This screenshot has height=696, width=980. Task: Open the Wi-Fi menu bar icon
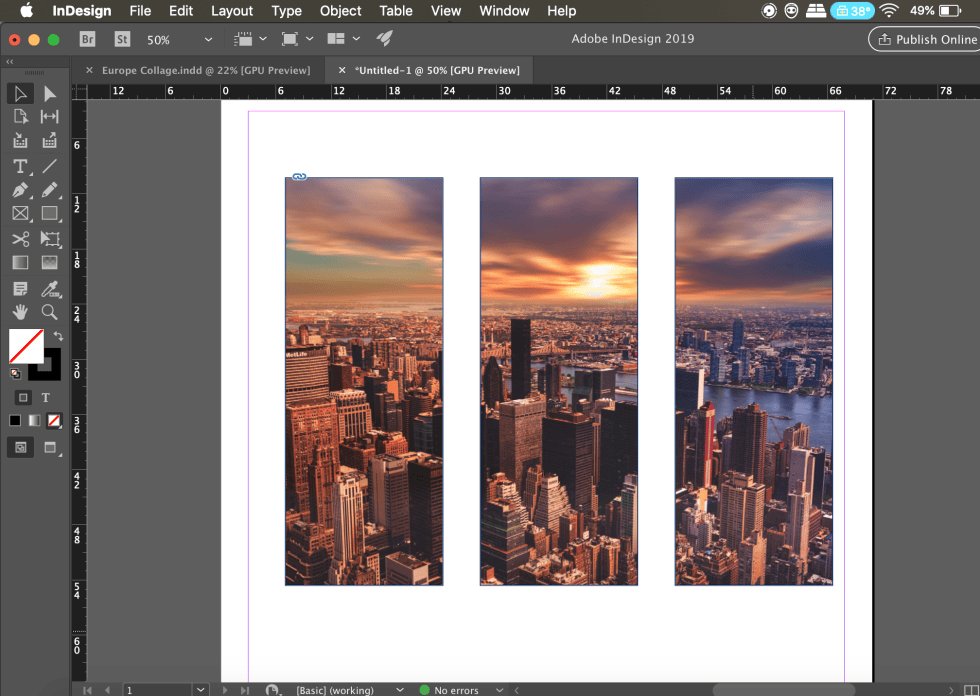coord(889,11)
